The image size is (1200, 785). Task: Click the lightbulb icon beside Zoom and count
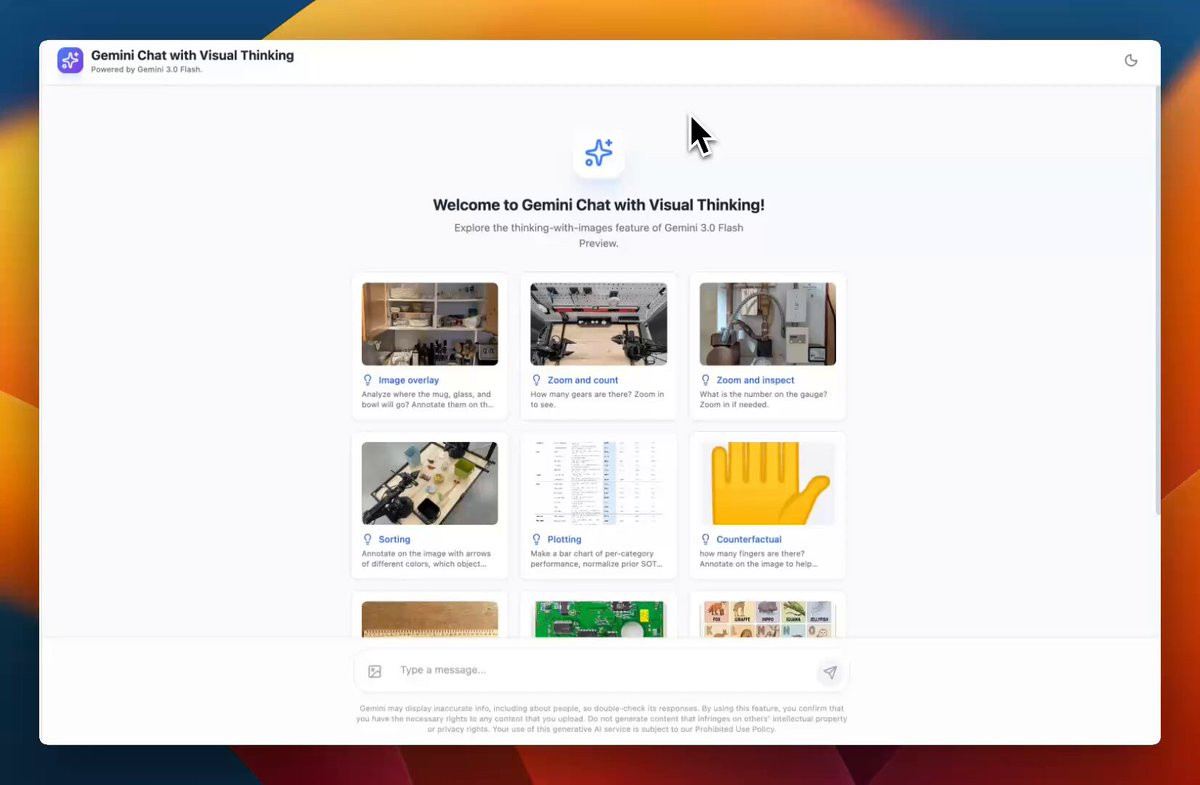pos(536,380)
